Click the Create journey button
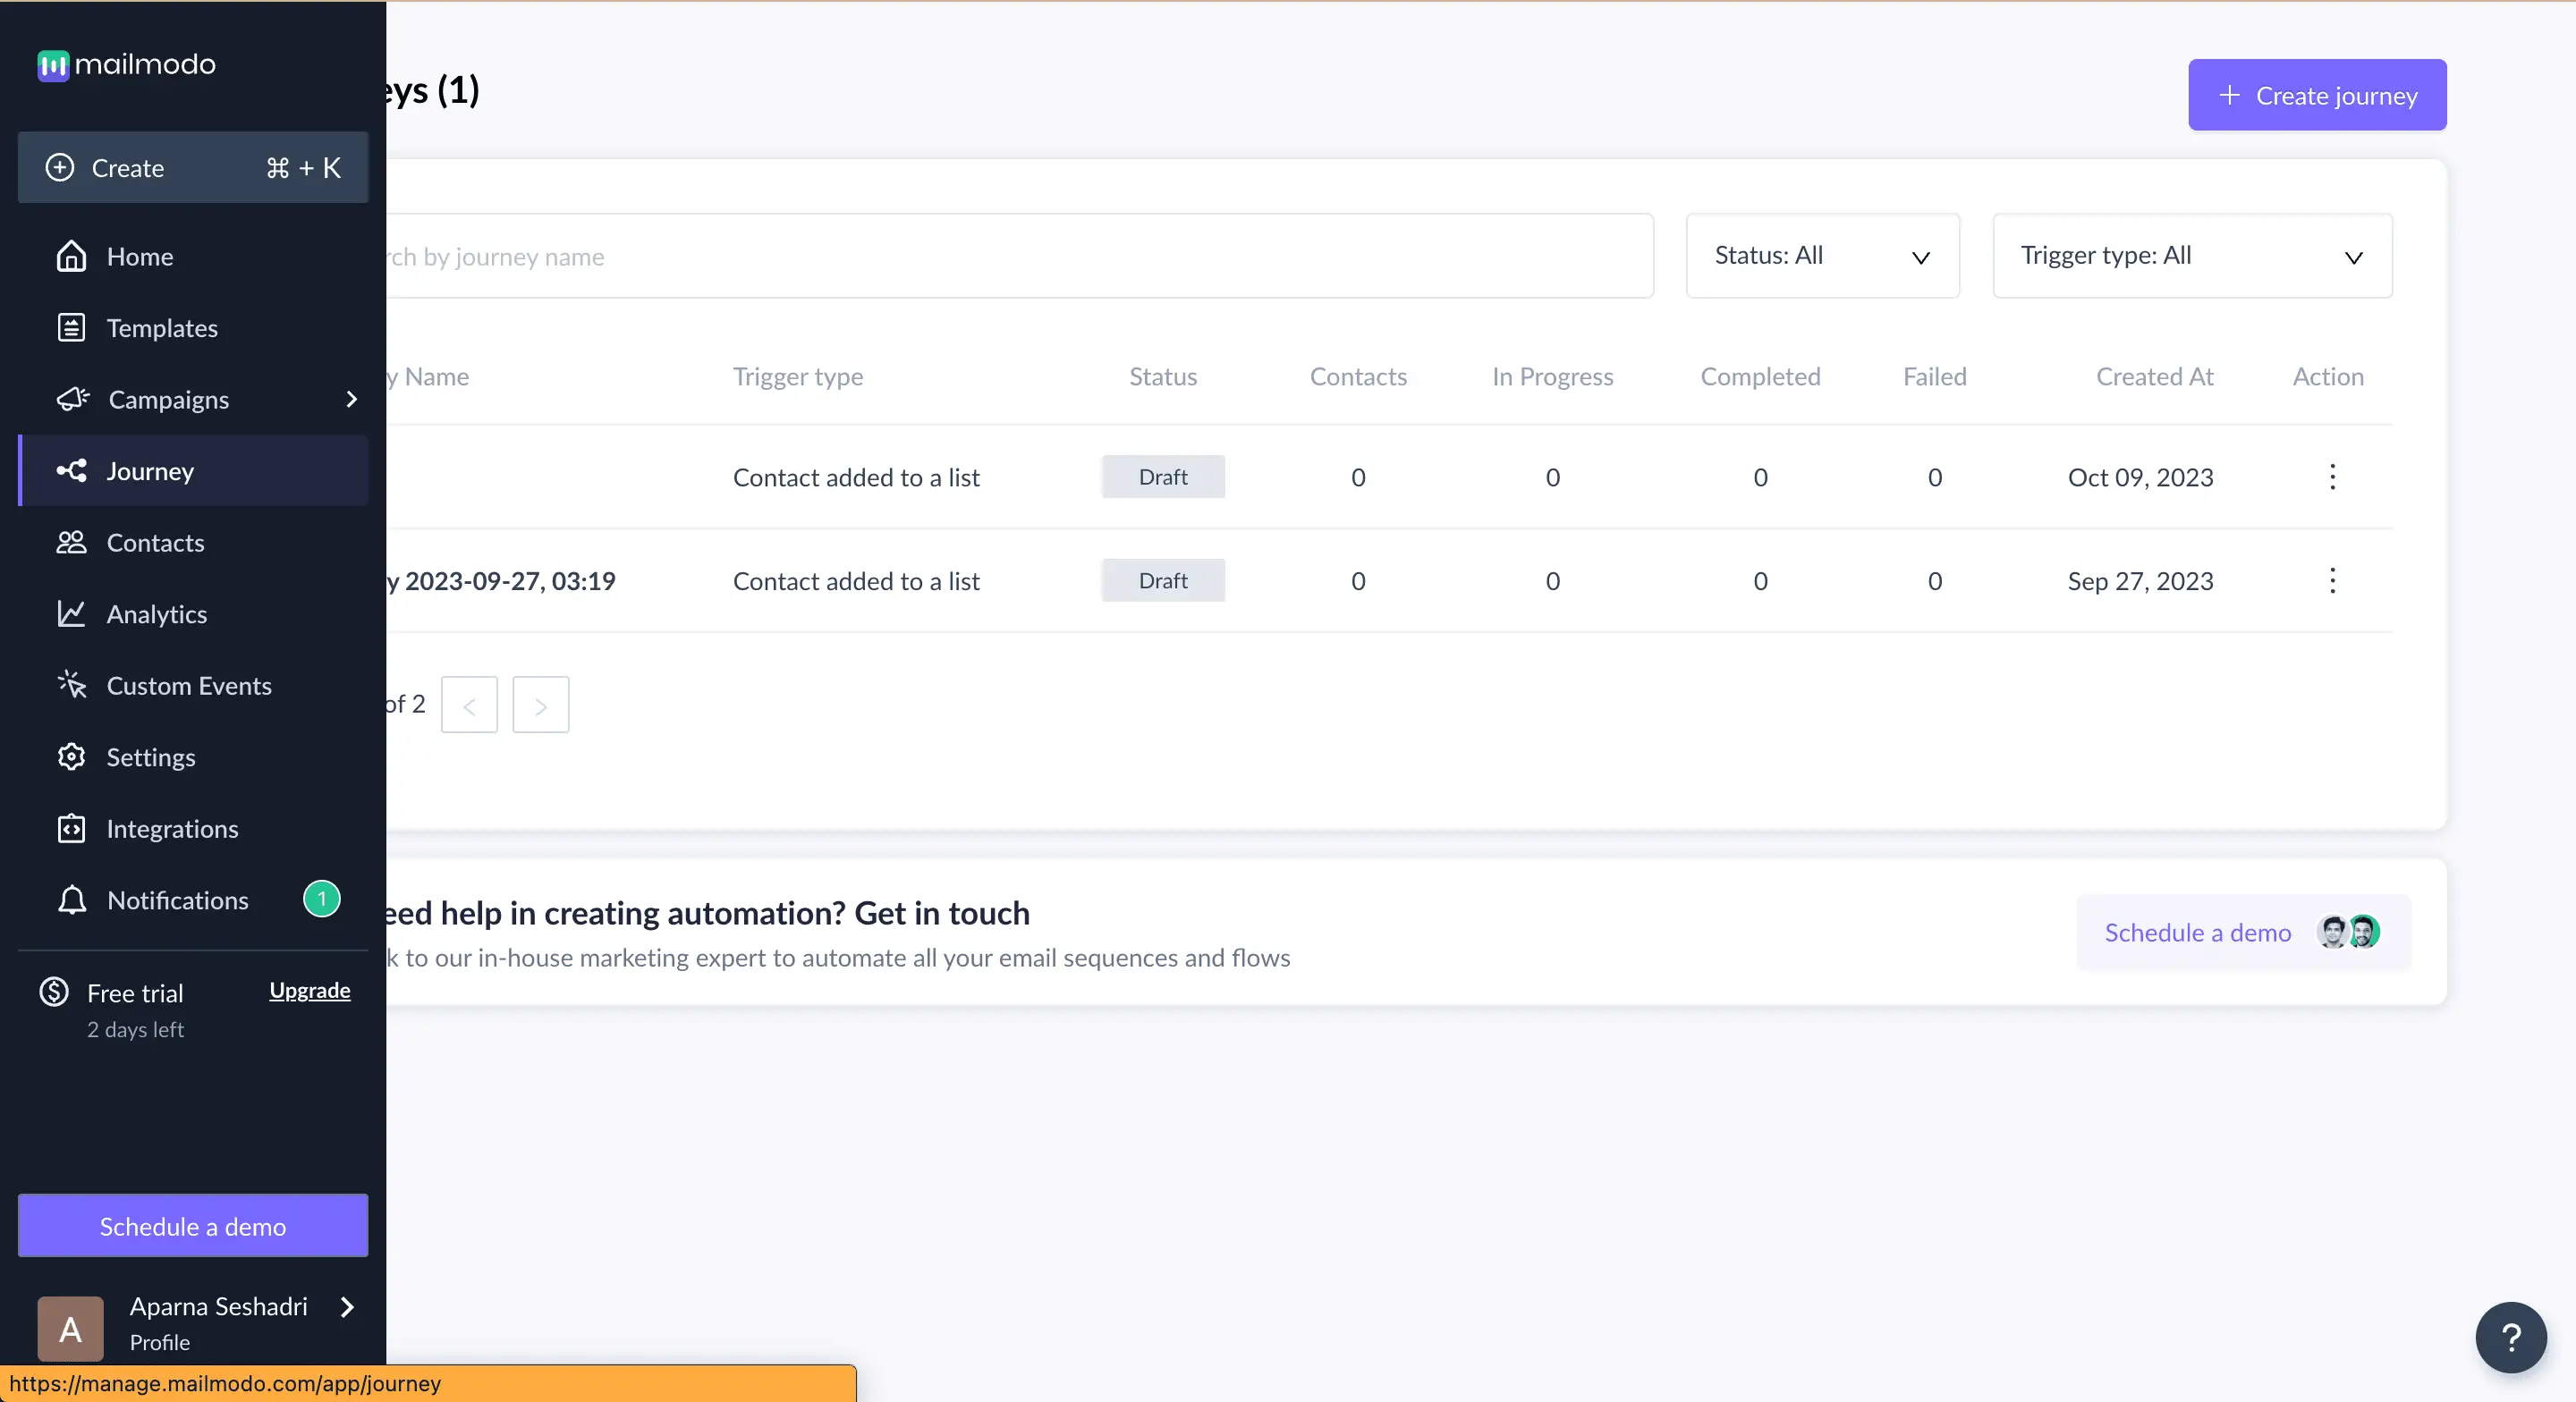 click(x=2316, y=94)
